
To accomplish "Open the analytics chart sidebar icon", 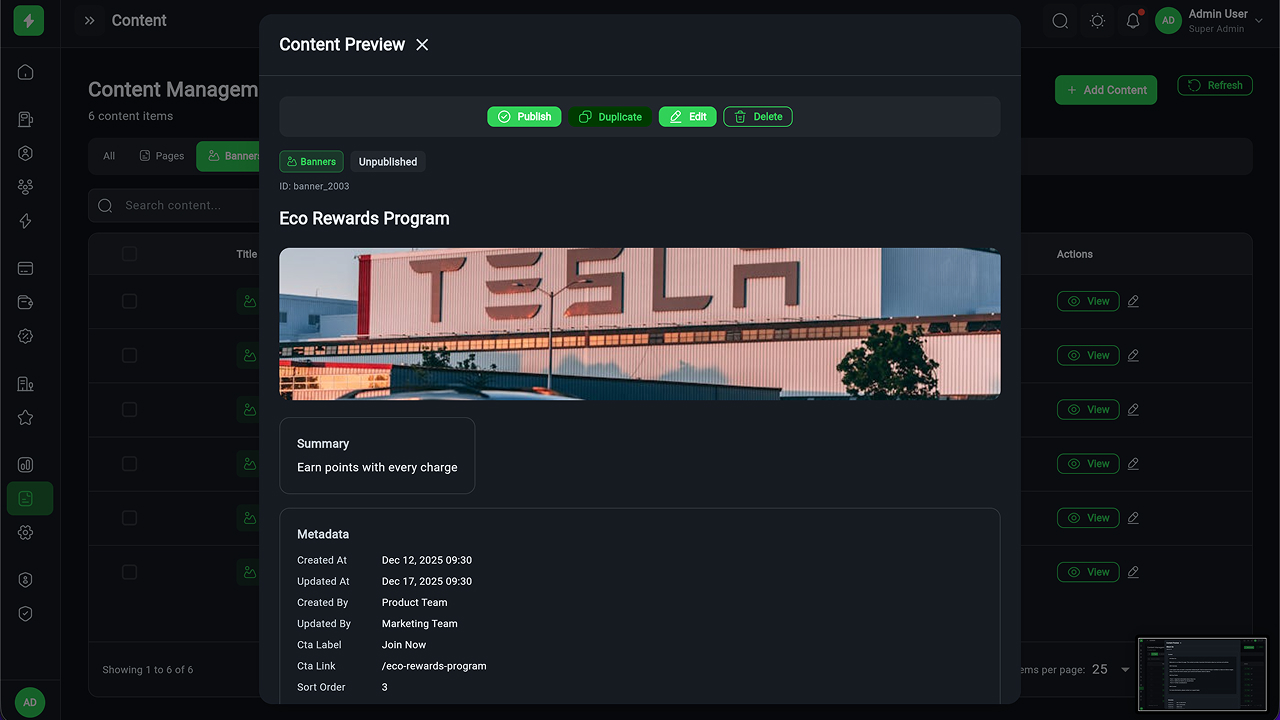I will point(26,465).
